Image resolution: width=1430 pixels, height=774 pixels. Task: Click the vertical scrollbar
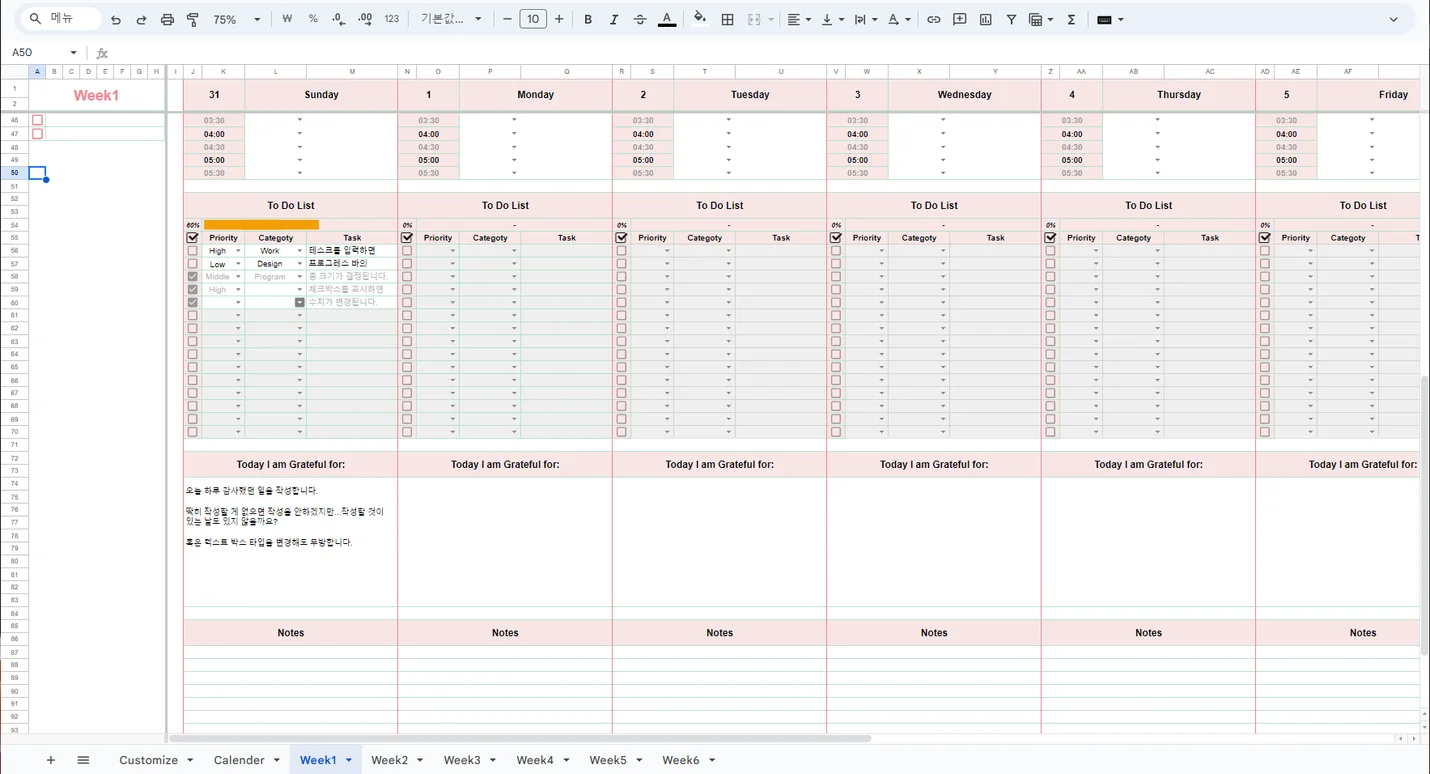(1424, 515)
